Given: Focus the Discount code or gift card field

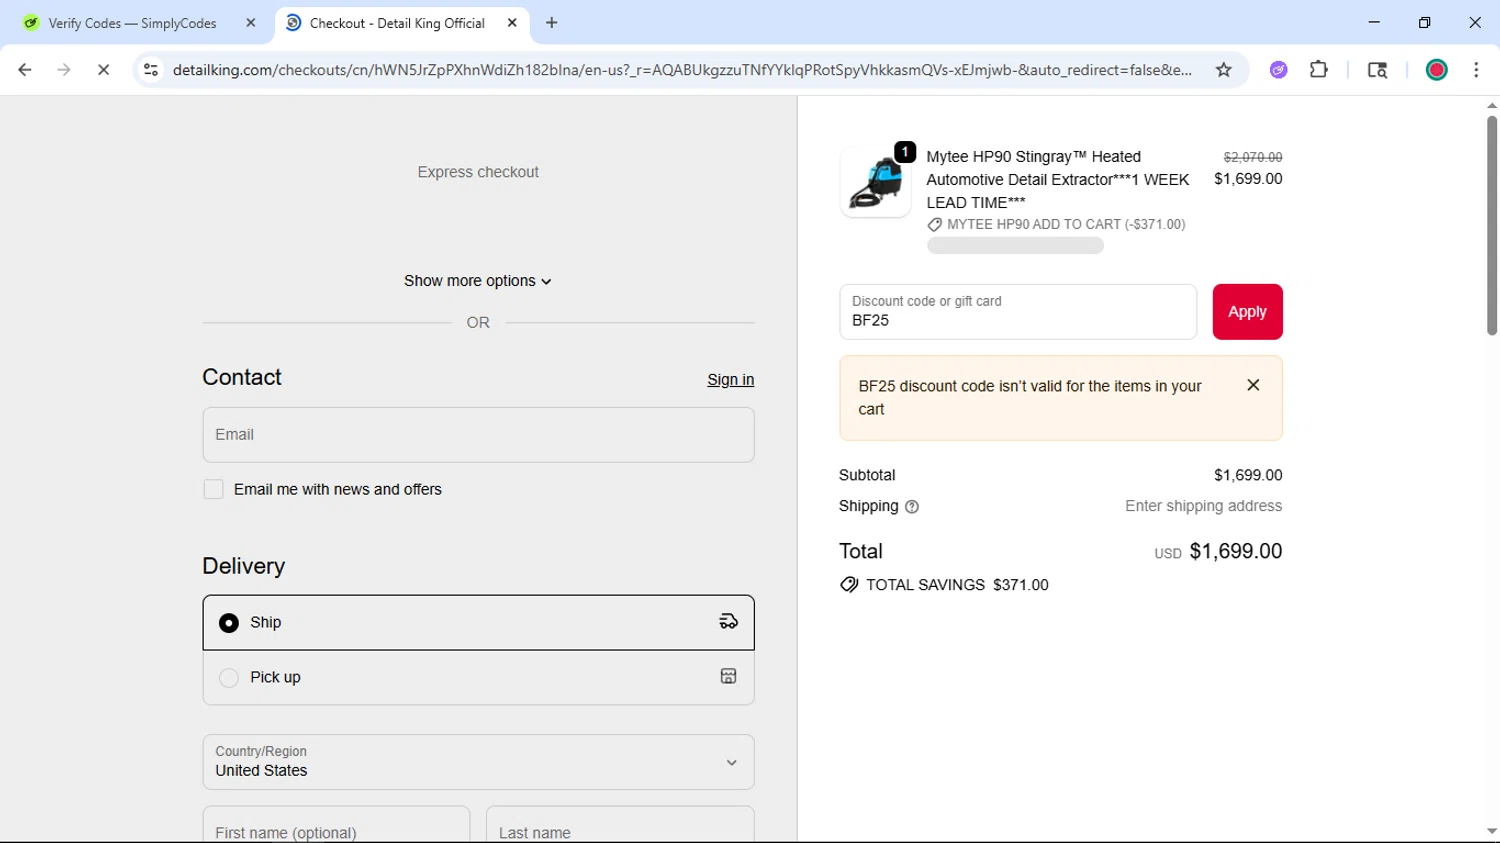Looking at the screenshot, I should point(1017,312).
